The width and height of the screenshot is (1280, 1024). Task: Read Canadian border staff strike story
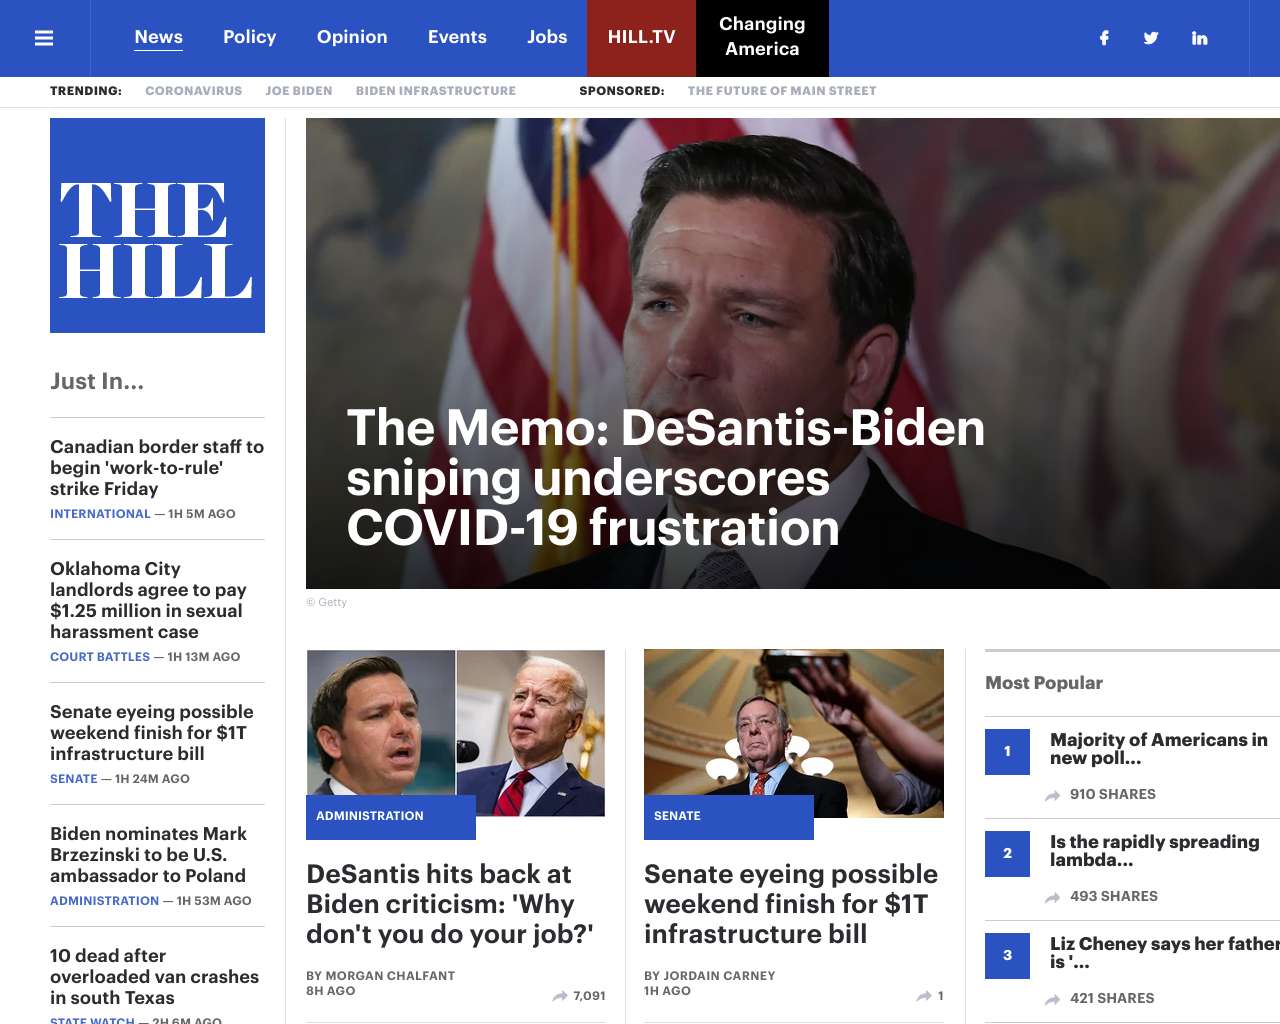(157, 467)
